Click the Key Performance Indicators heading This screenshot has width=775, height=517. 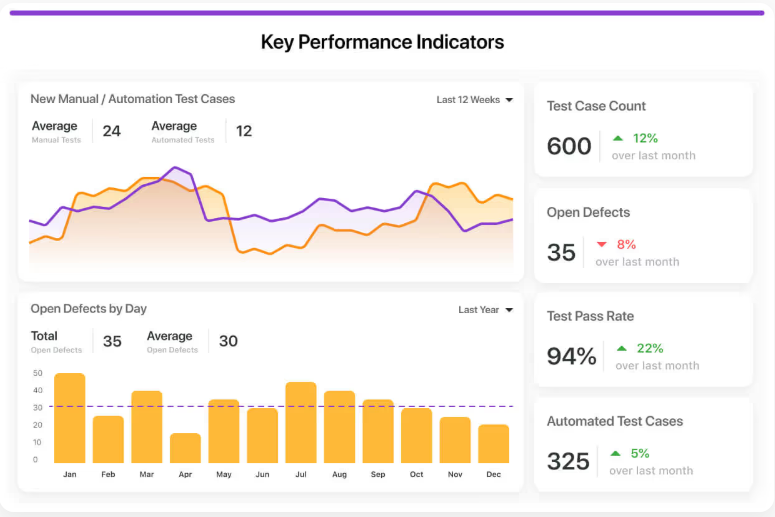382,42
